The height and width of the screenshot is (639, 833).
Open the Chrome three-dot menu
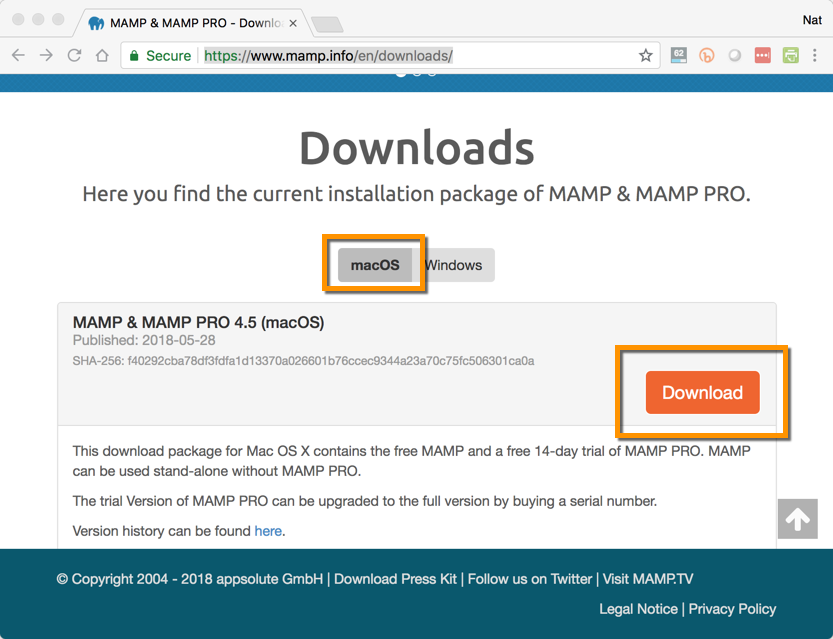tap(814, 55)
